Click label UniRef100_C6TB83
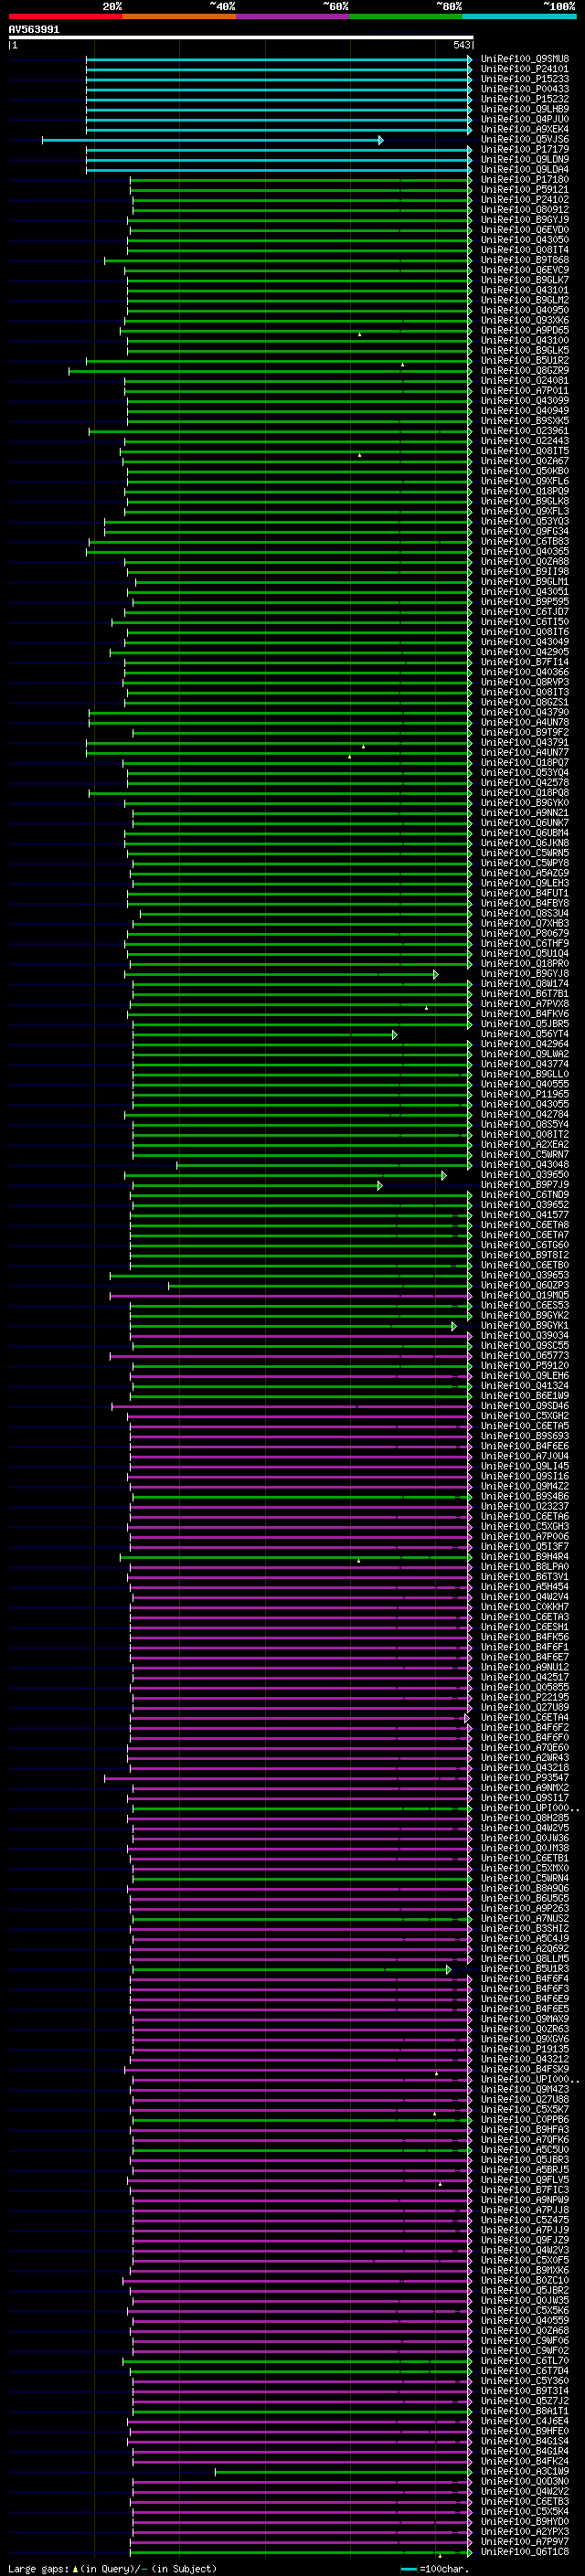The height and width of the screenshot is (2576, 585). click(x=524, y=541)
